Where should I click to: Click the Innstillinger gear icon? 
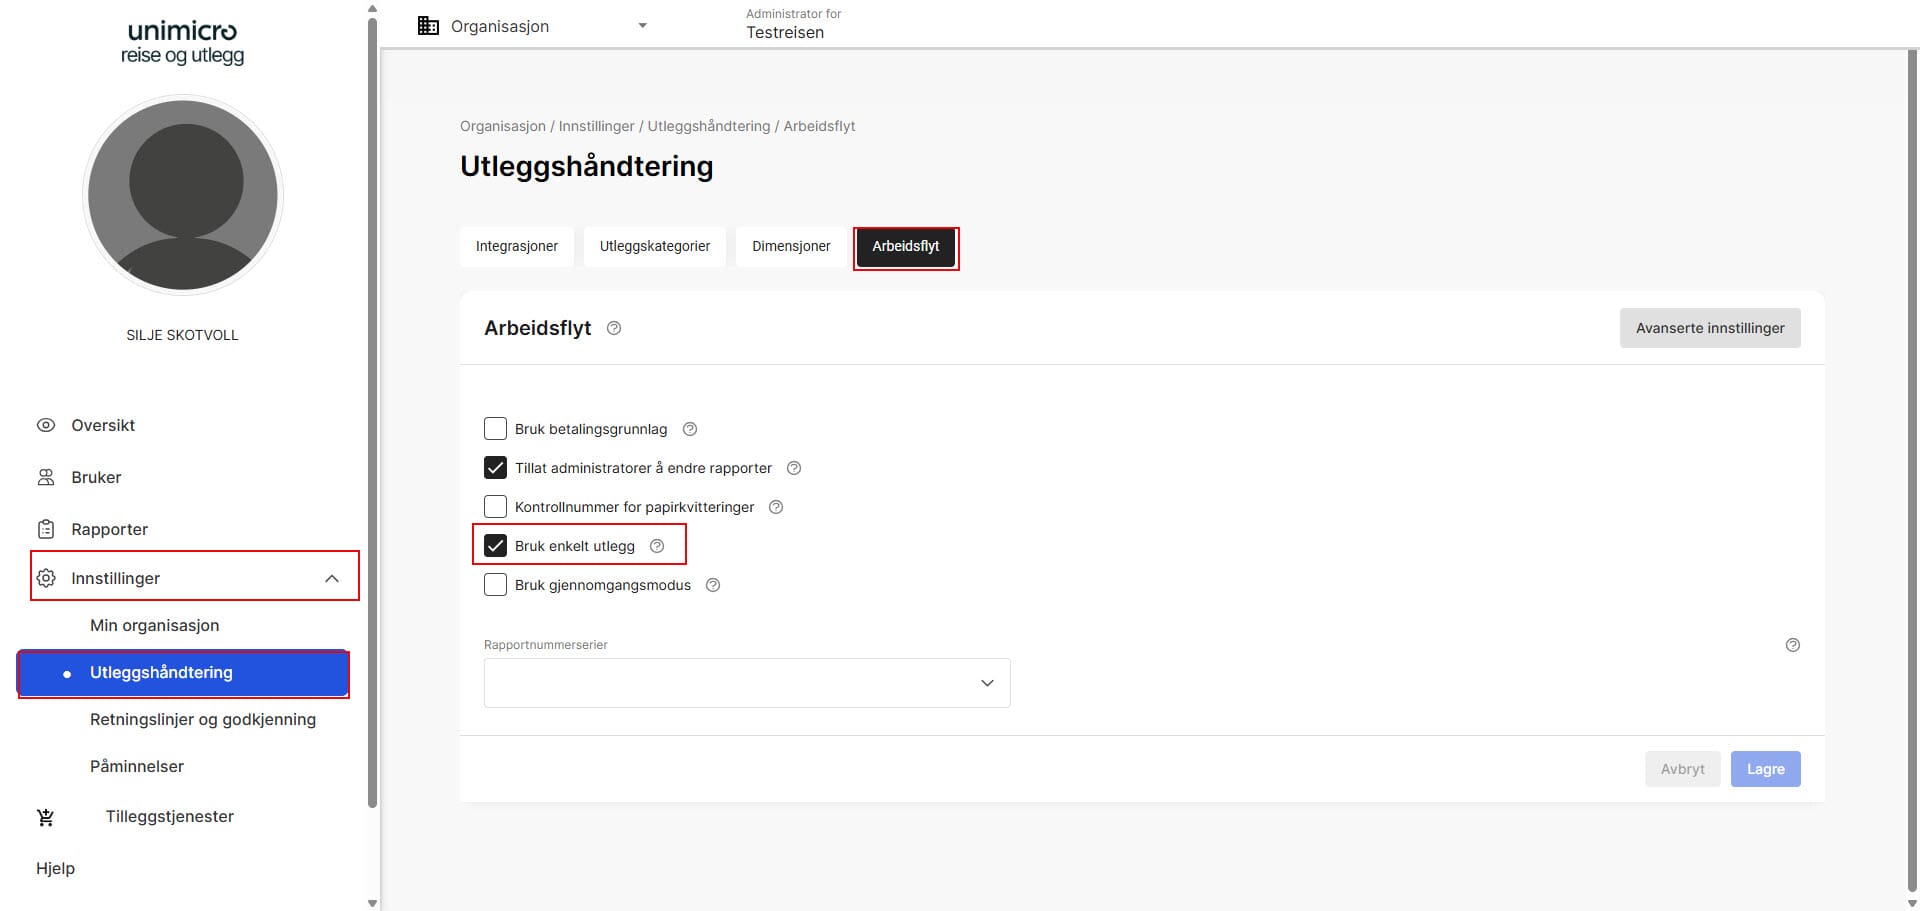(45, 578)
